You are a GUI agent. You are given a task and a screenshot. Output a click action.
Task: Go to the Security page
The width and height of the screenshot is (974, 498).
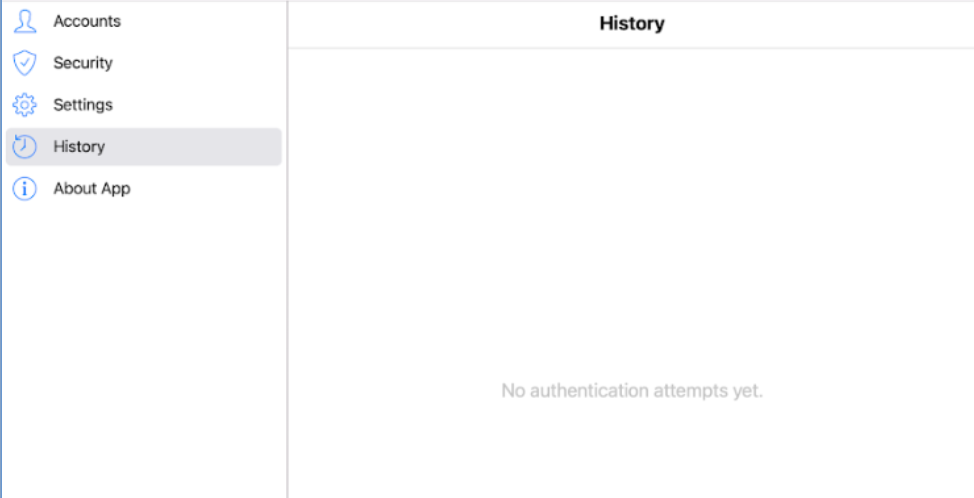(x=83, y=63)
